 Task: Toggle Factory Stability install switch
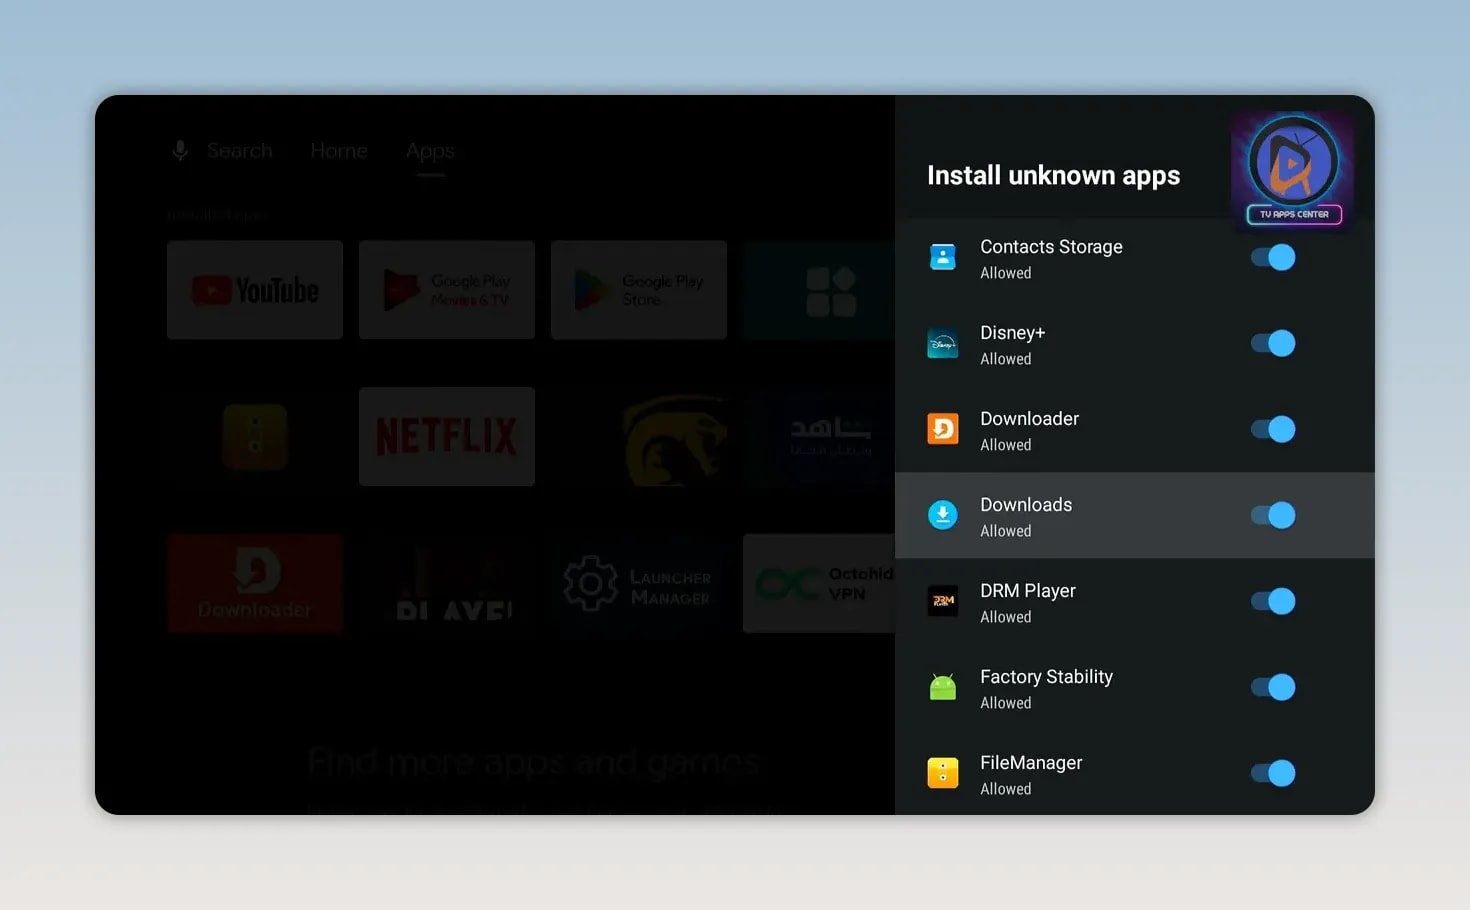pos(1273,687)
